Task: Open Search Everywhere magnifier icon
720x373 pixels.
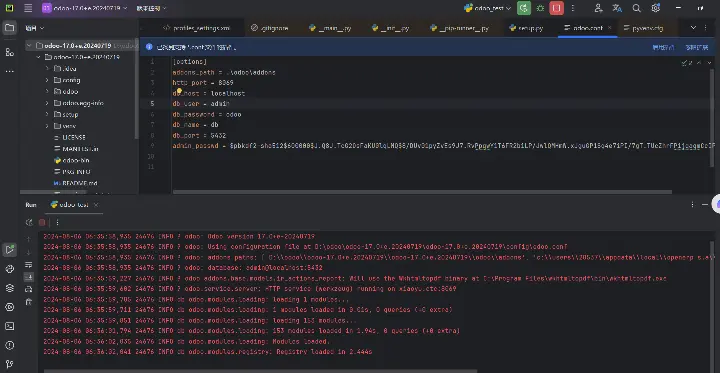Action: click(x=636, y=8)
